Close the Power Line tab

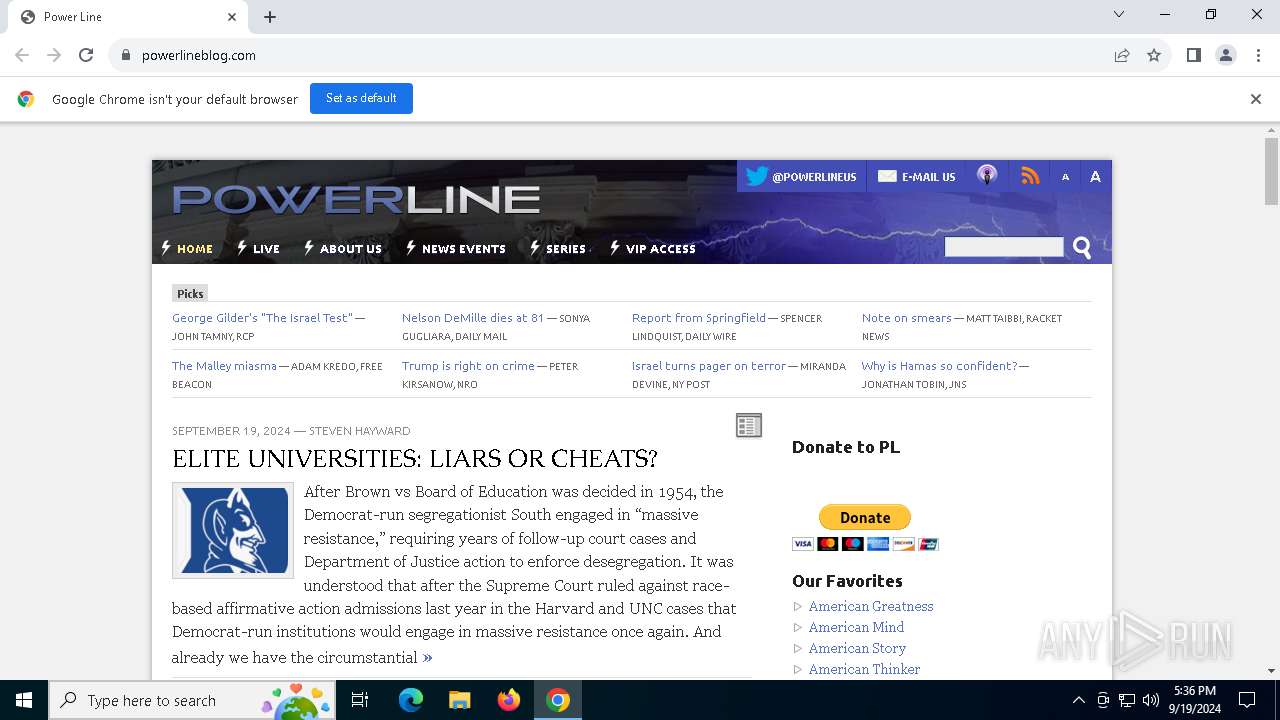(232, 17)
